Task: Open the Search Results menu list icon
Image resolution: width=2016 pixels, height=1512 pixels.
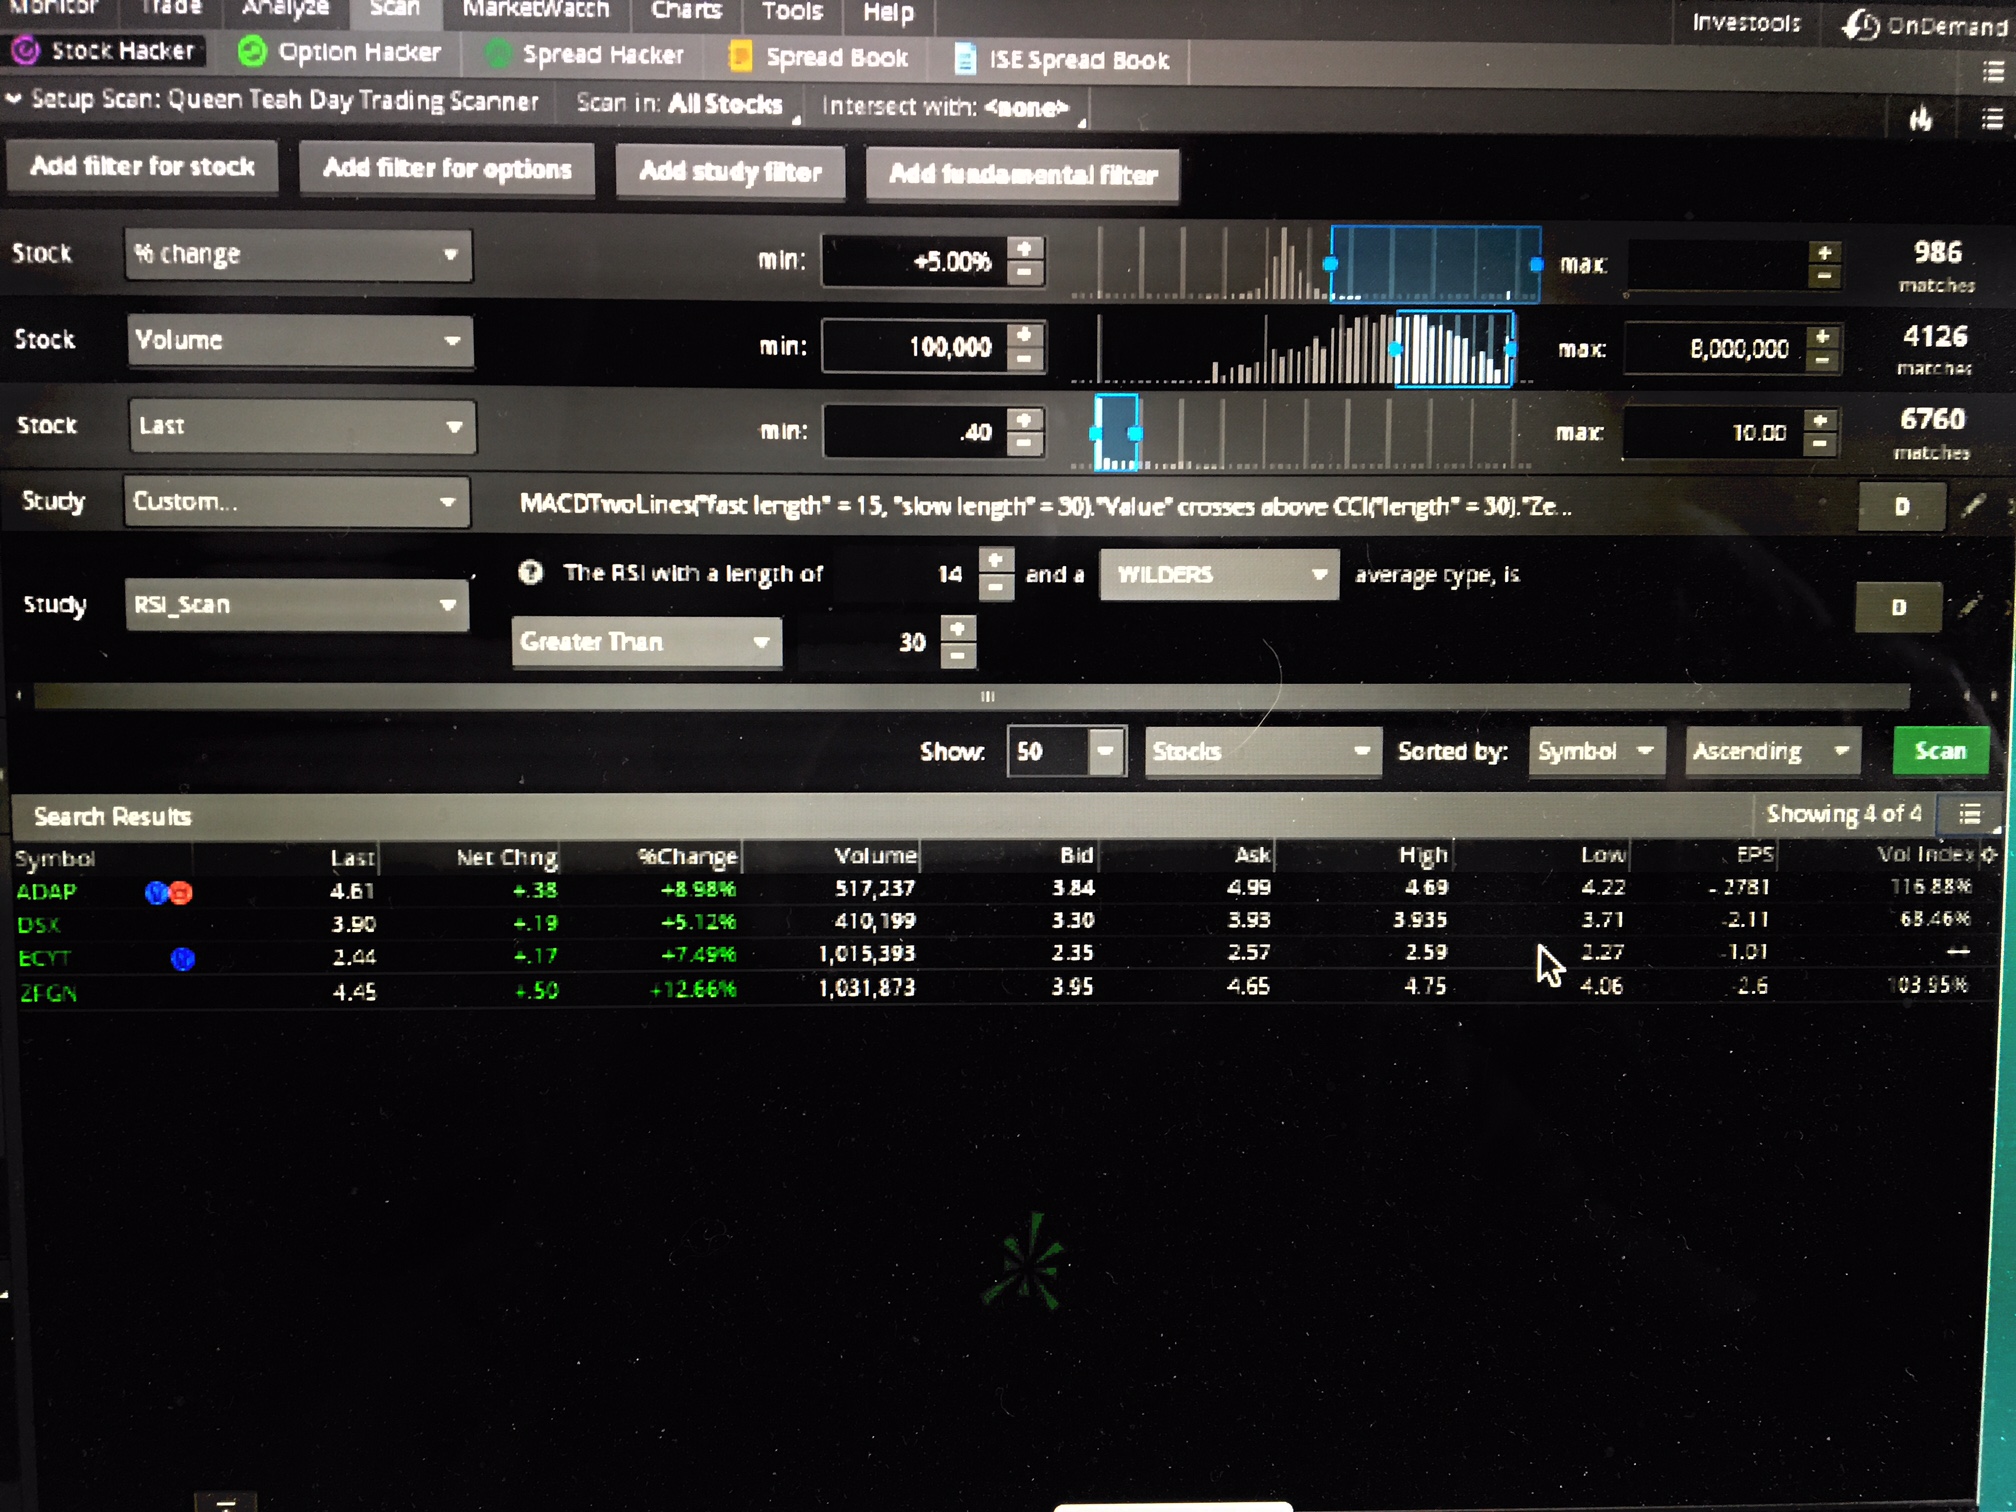Action: tap(1969, 815)
